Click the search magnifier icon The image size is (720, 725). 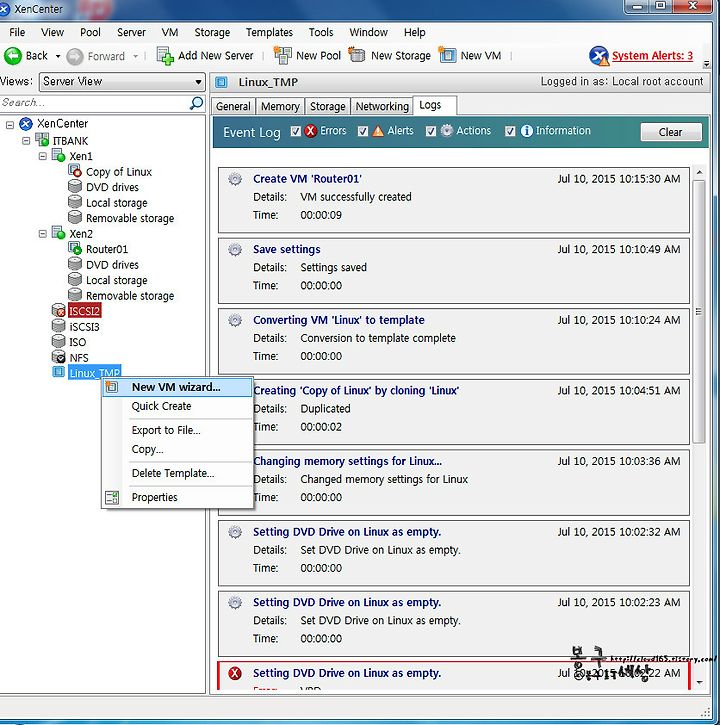point(196,103)
